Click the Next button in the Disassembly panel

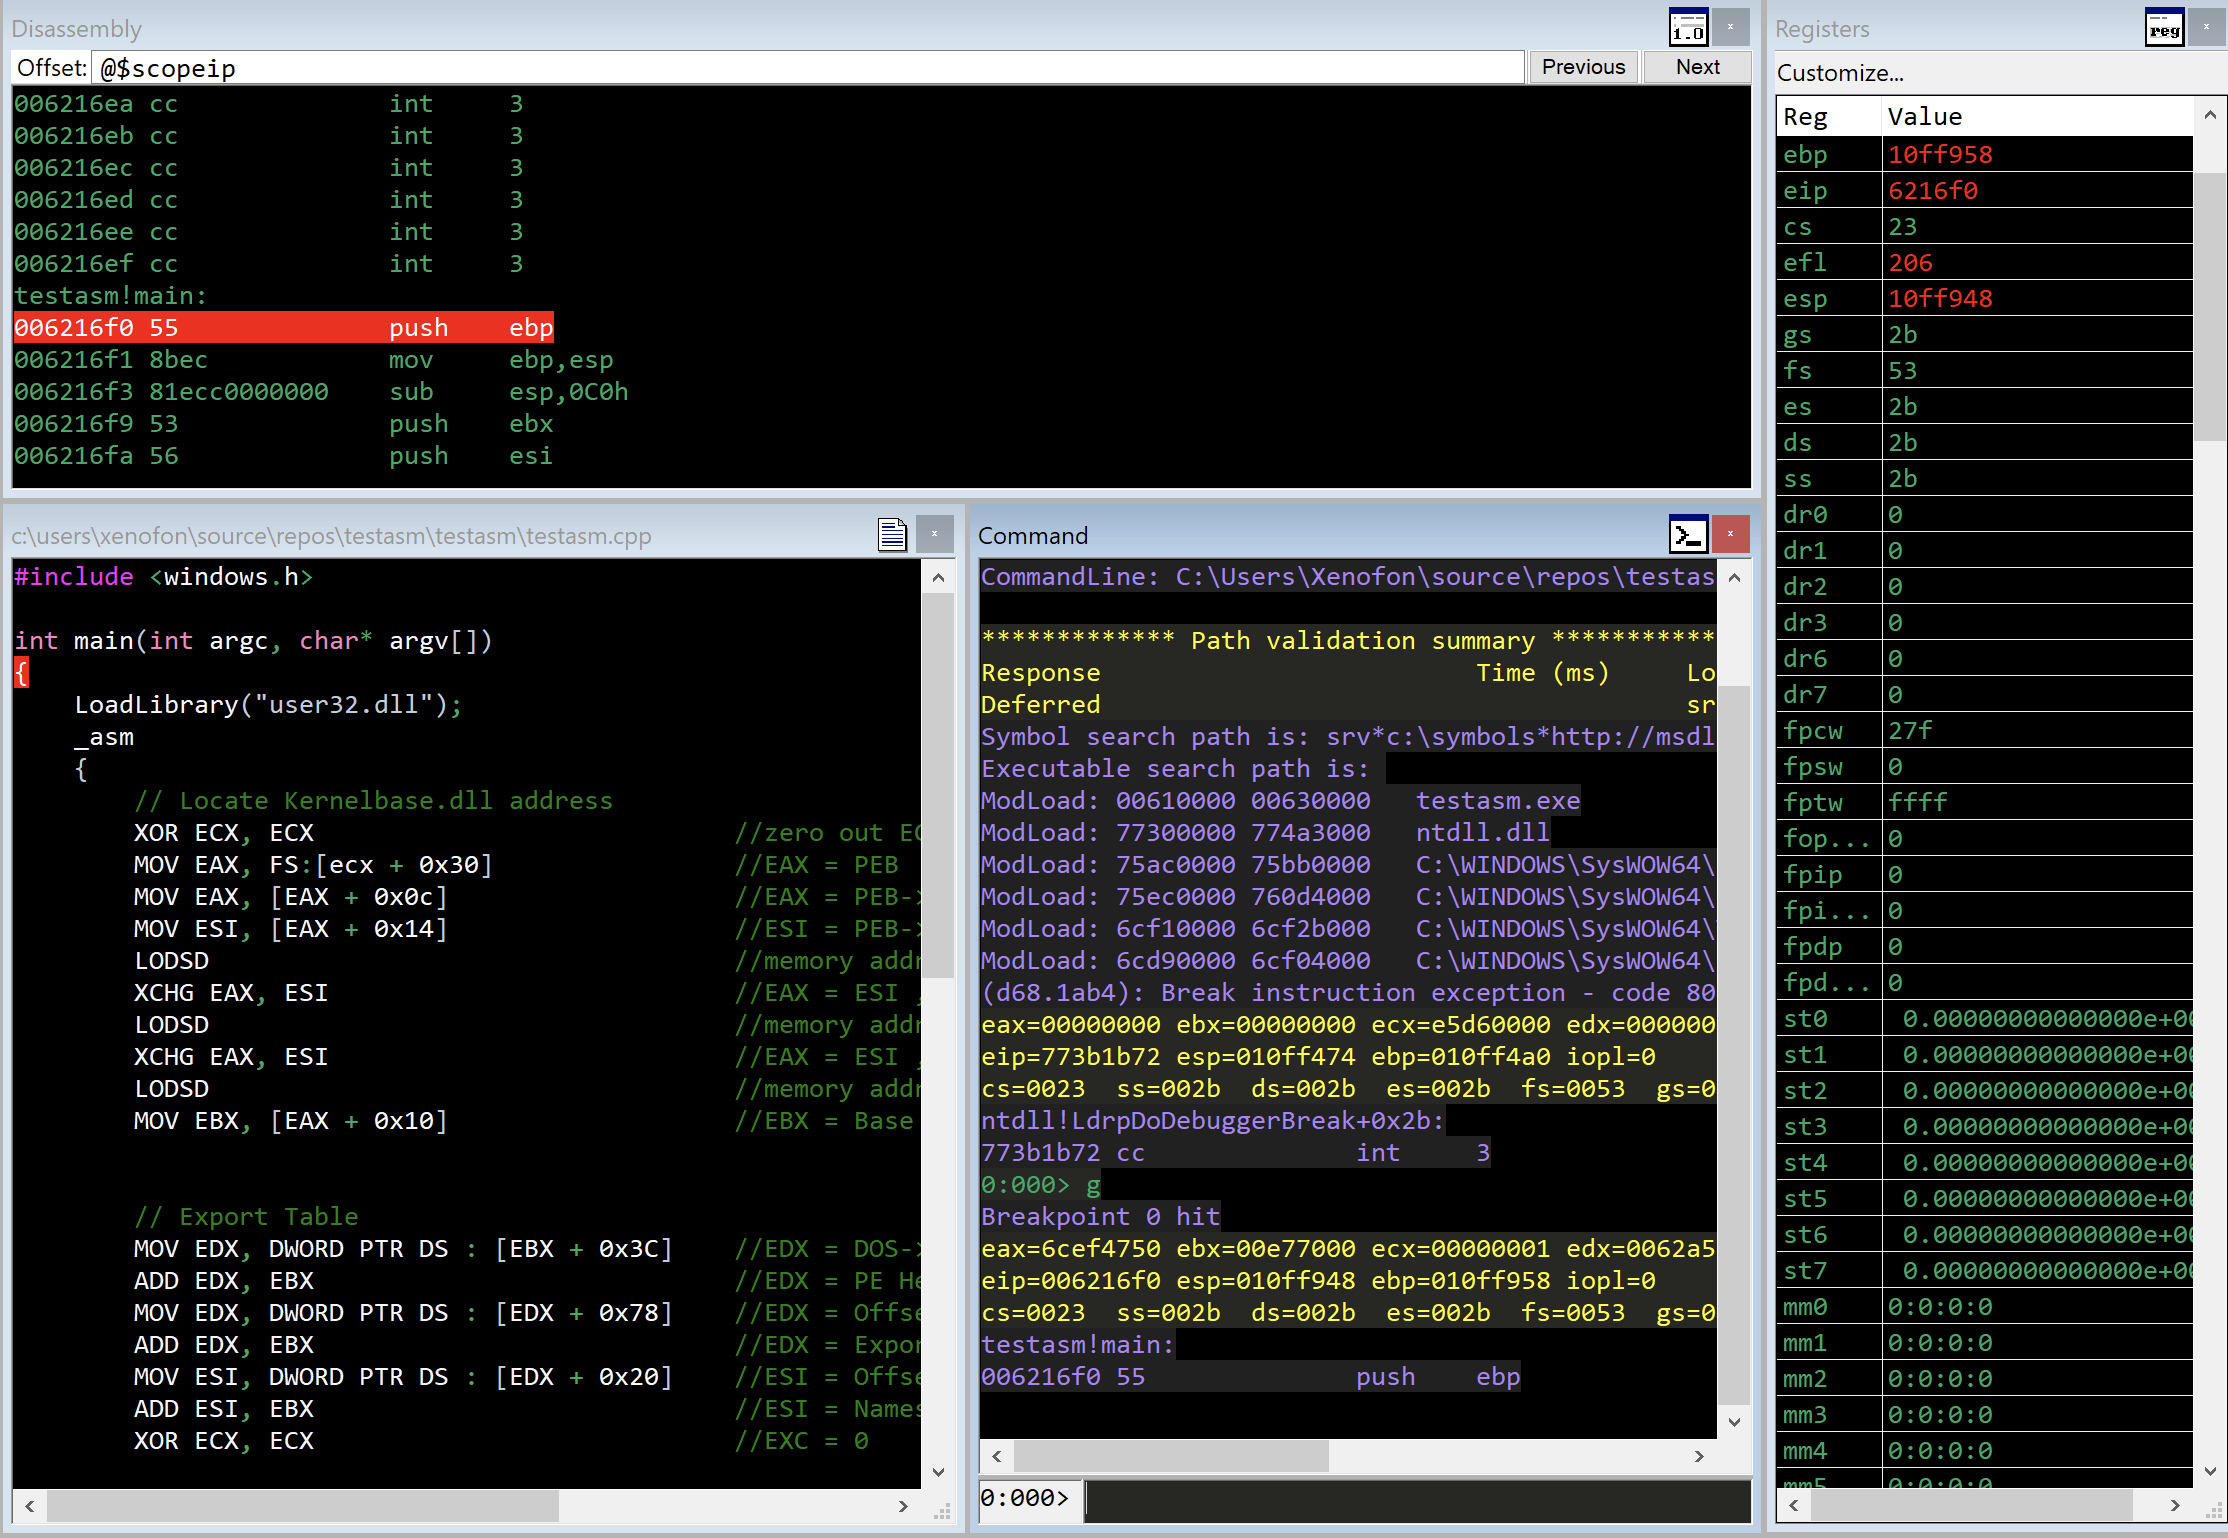point(1697,66)
